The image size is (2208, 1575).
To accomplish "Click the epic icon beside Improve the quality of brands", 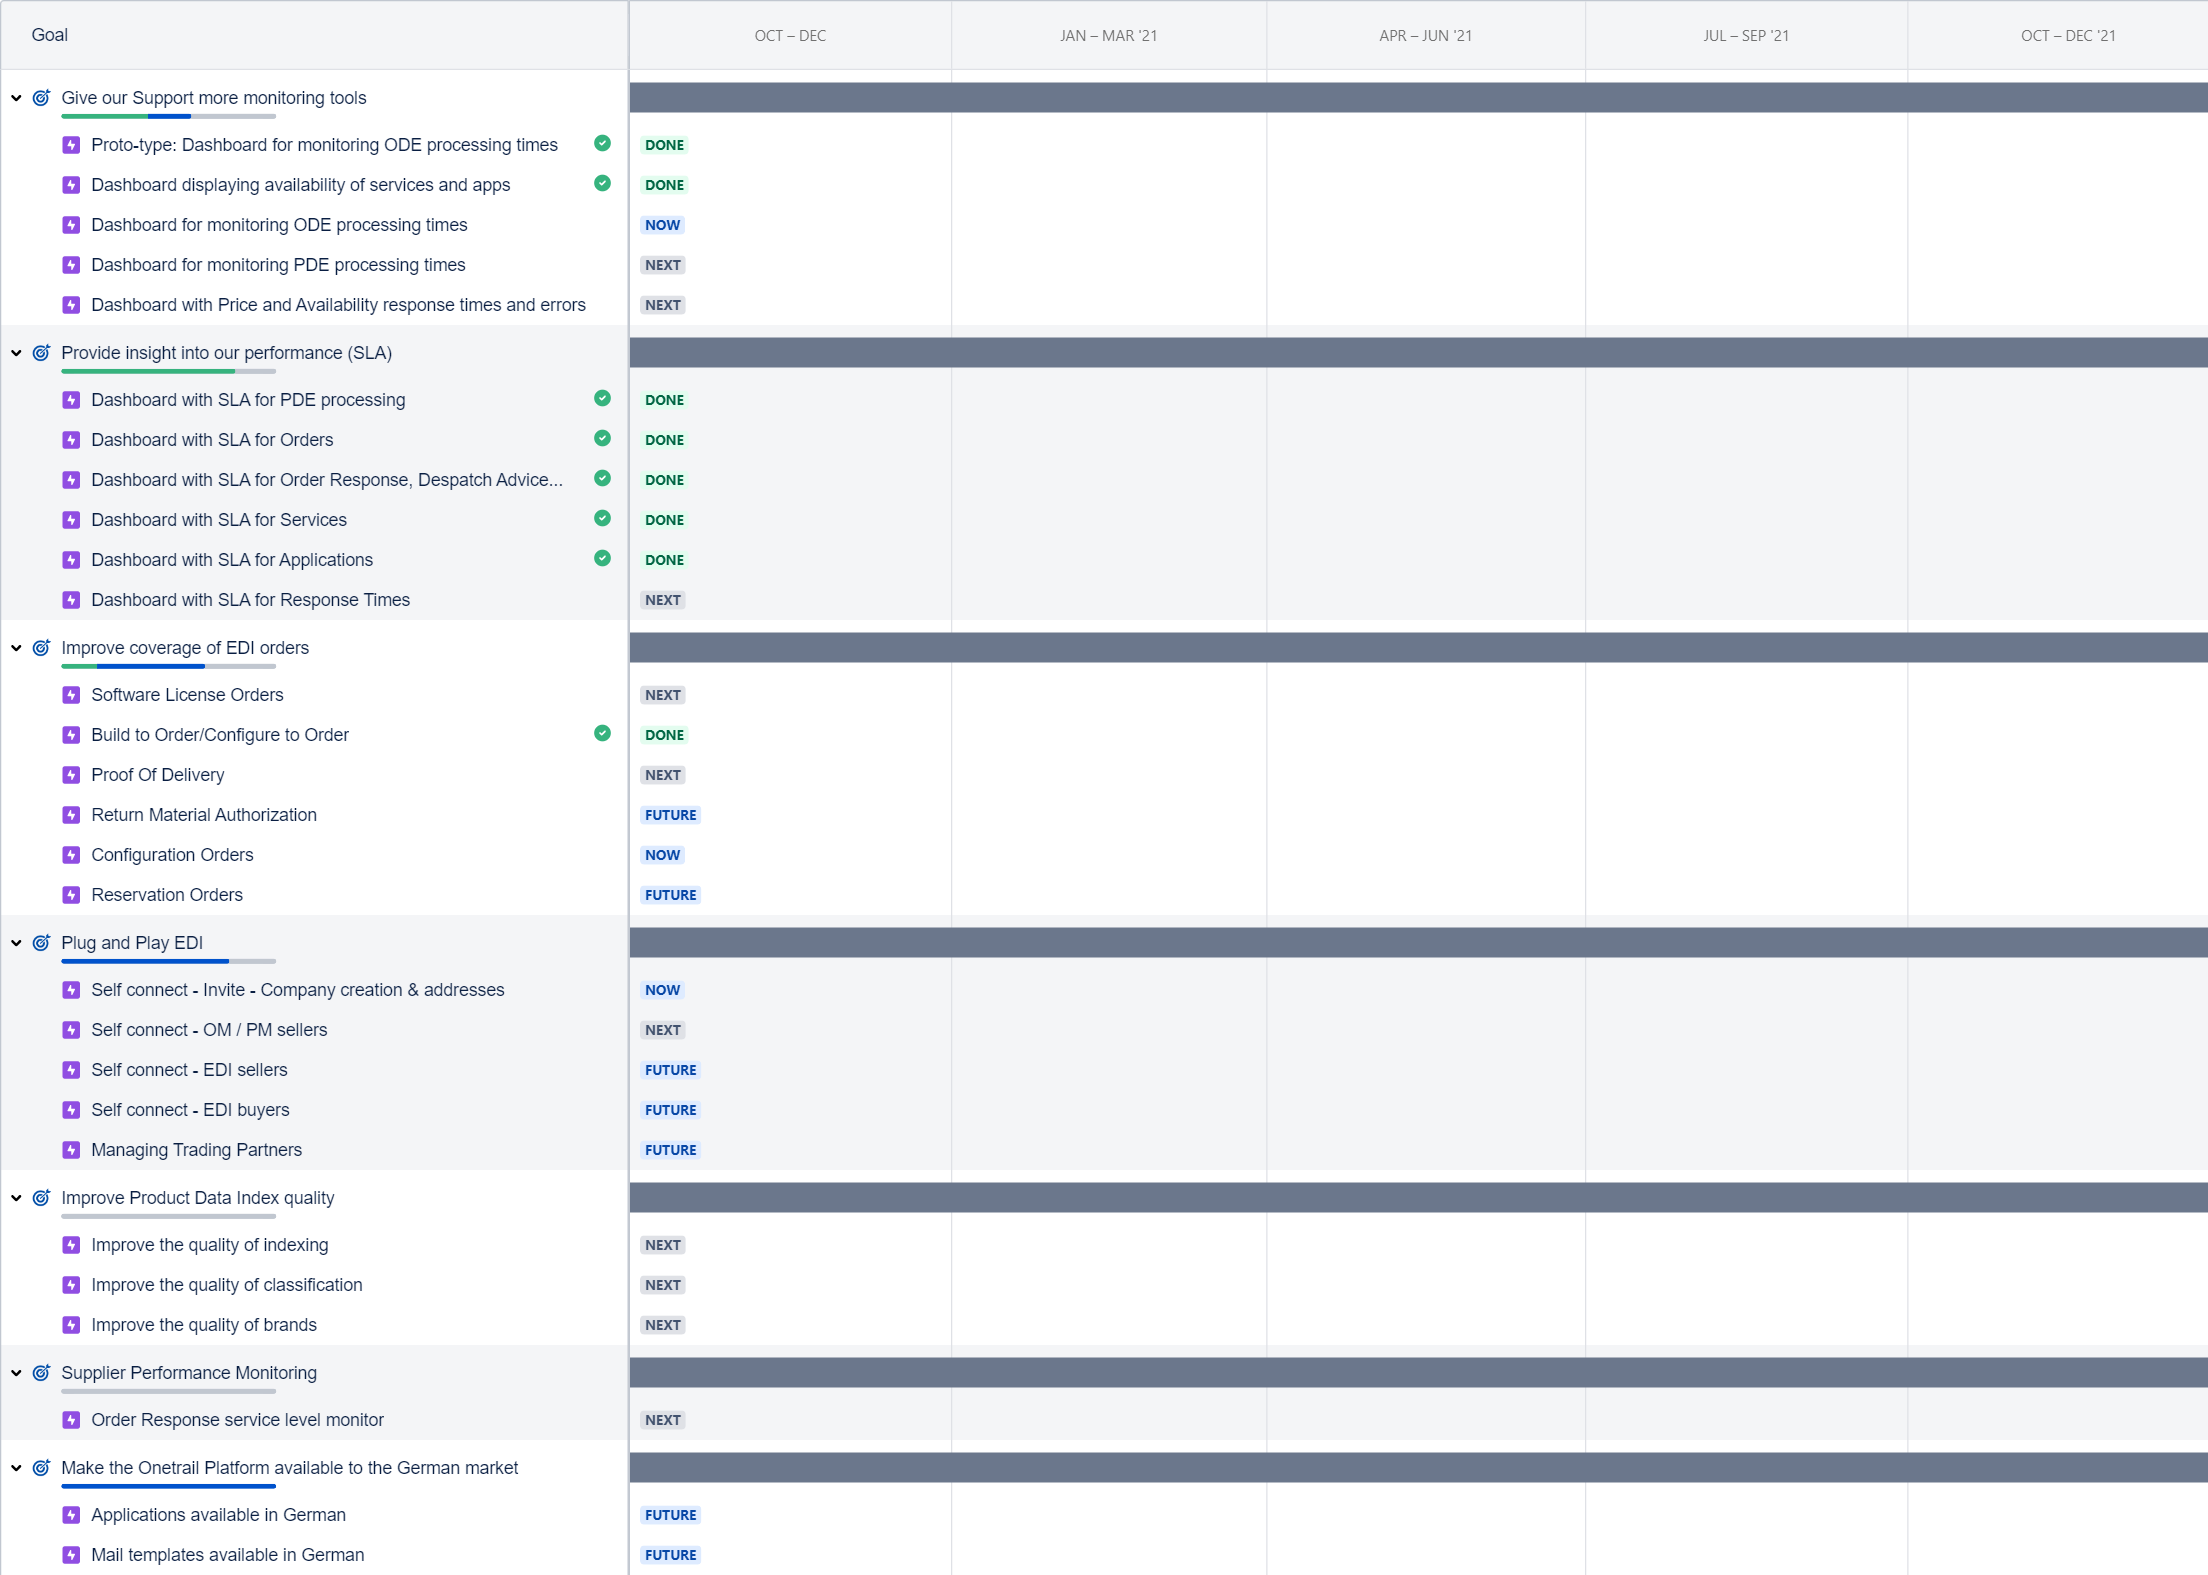I will pos(71,1325).
